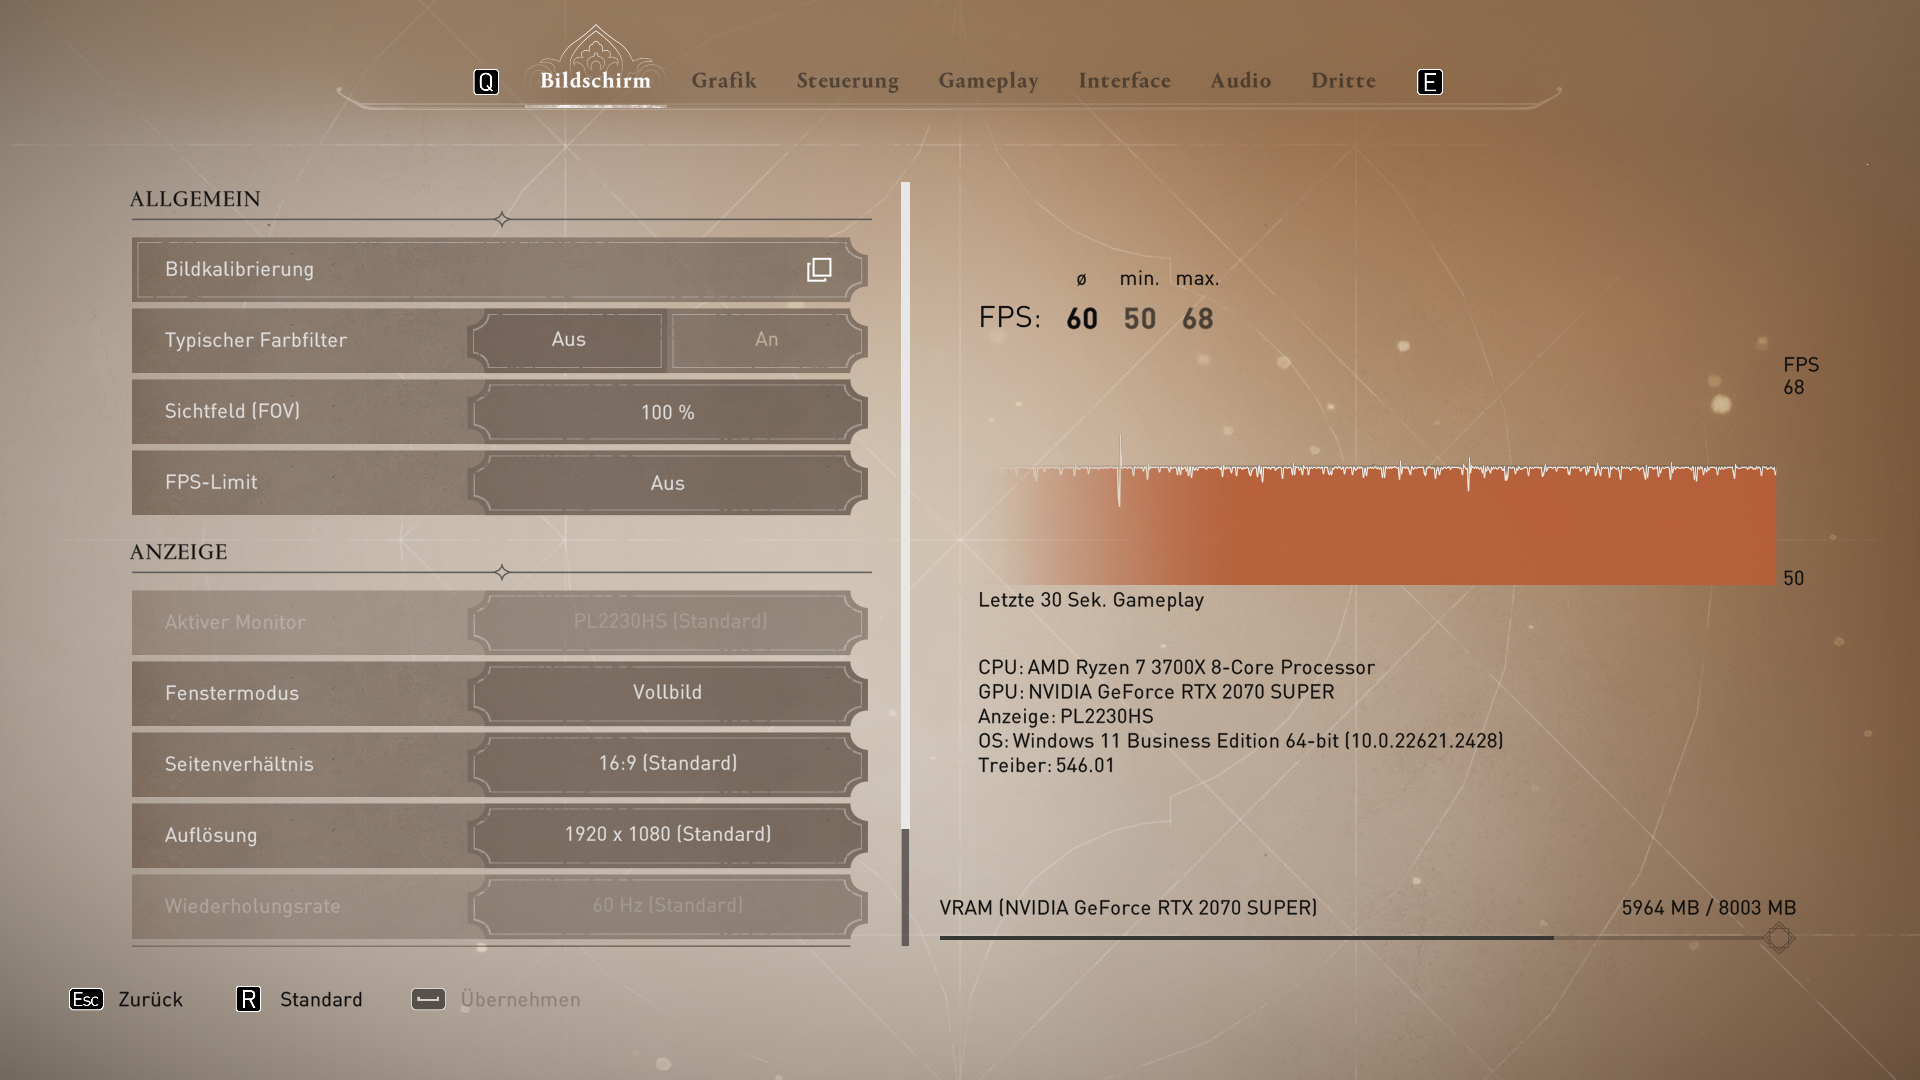Viewport: 1920px width, 1080px height.
Task: Set Typischer Farbfilter to Aus
Action: point(568,340)
